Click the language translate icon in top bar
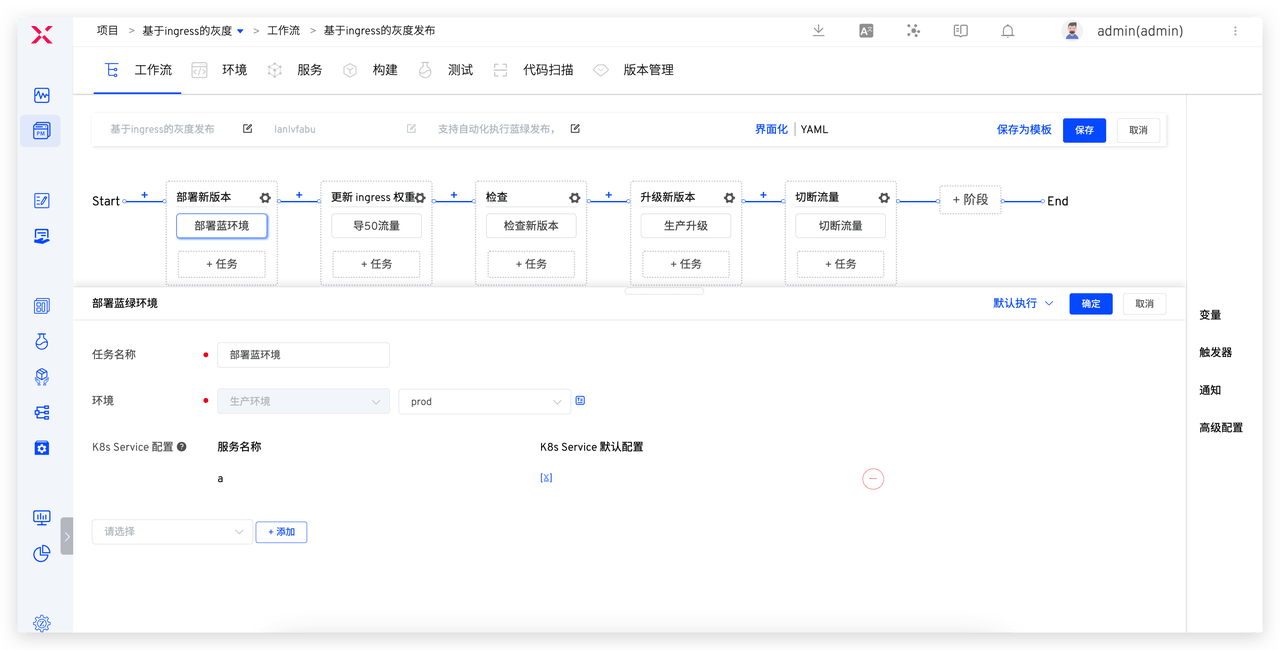1280x650 pixels. coord(866,31)
